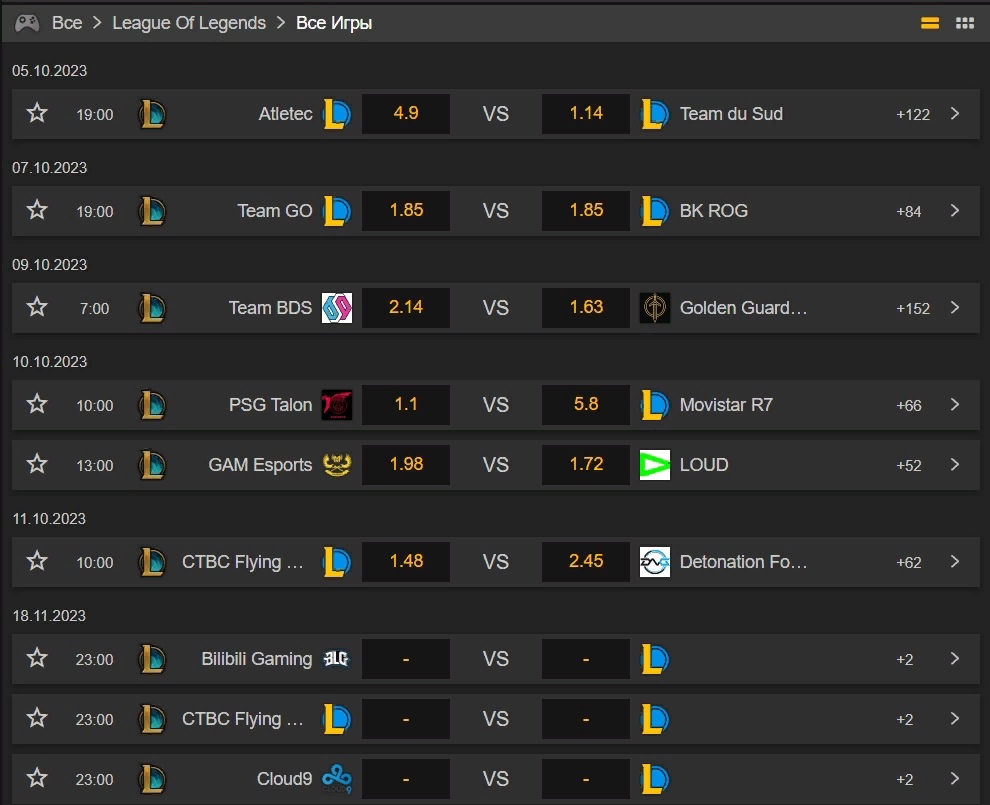Click Cloud9 team logo icon
Screen dimensions: 990x805
click(x=337, y=779)
